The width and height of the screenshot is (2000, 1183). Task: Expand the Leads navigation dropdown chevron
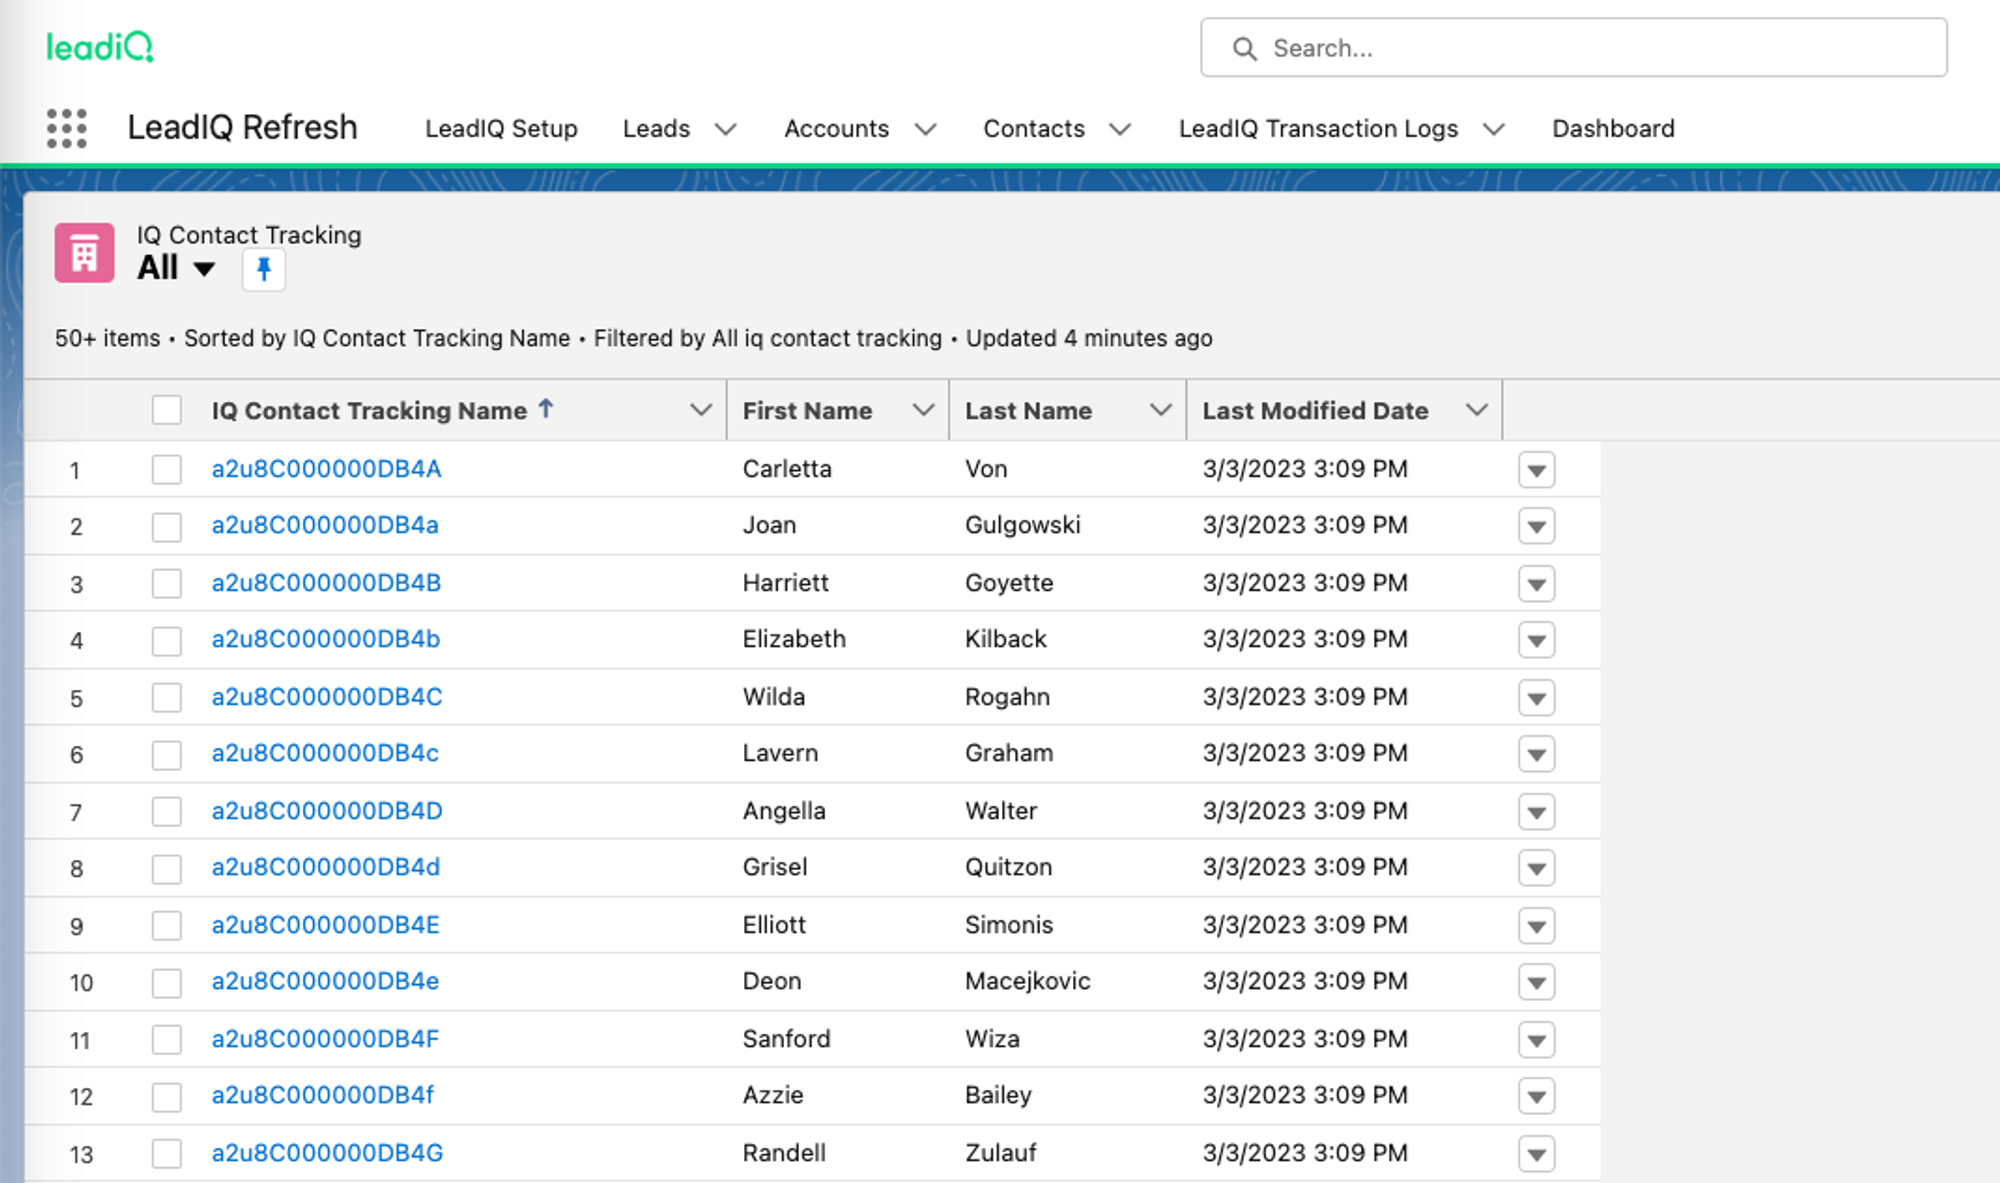tap(726, 129)
